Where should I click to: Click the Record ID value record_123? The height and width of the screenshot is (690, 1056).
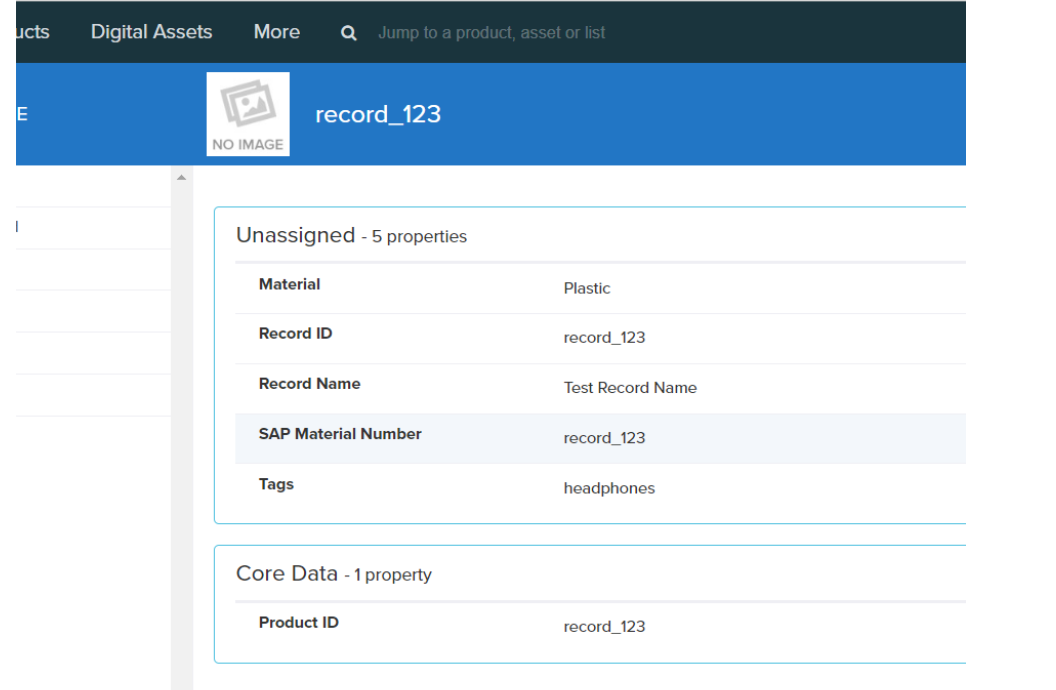(x=604, y=338)
